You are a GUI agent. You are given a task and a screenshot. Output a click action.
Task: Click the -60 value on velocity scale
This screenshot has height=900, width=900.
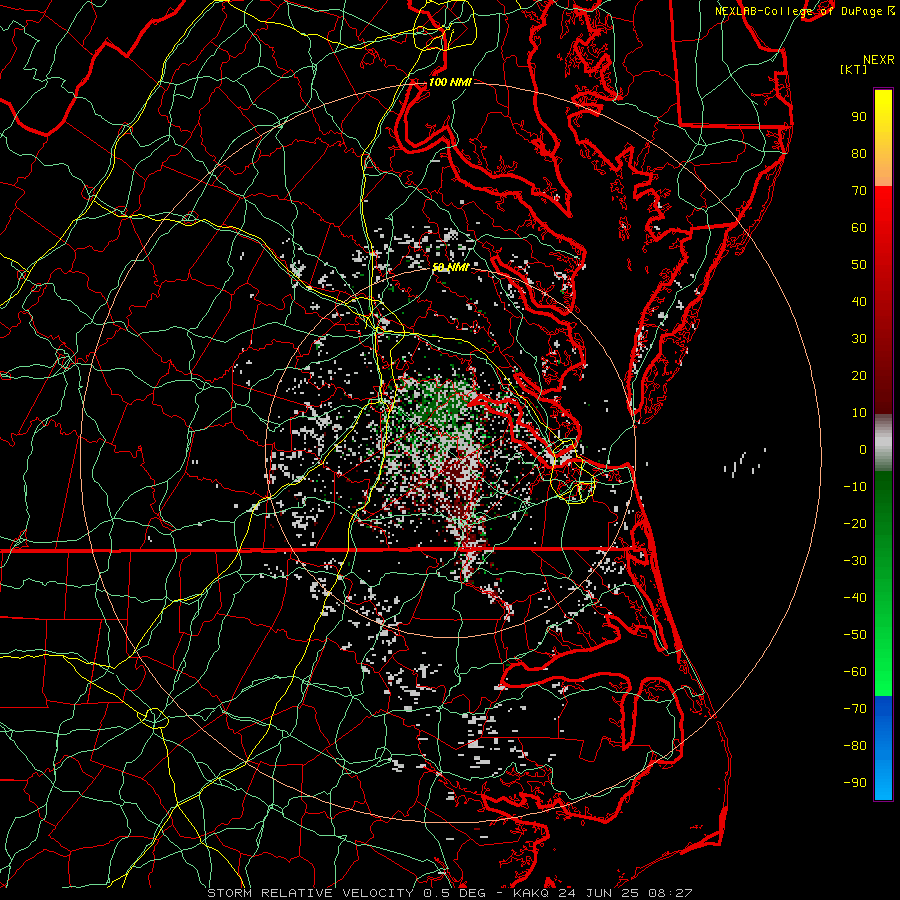(x=855, y=672)
